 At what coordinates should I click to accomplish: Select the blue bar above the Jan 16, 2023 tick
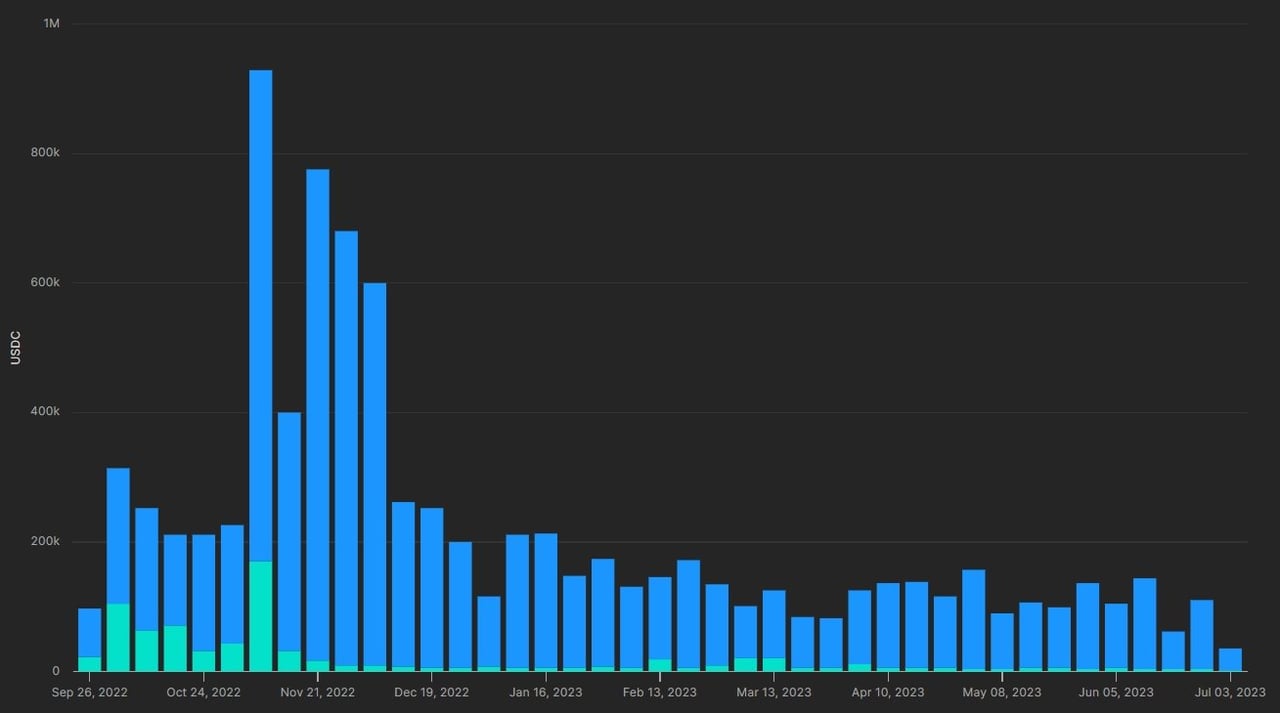coord(546,601)
